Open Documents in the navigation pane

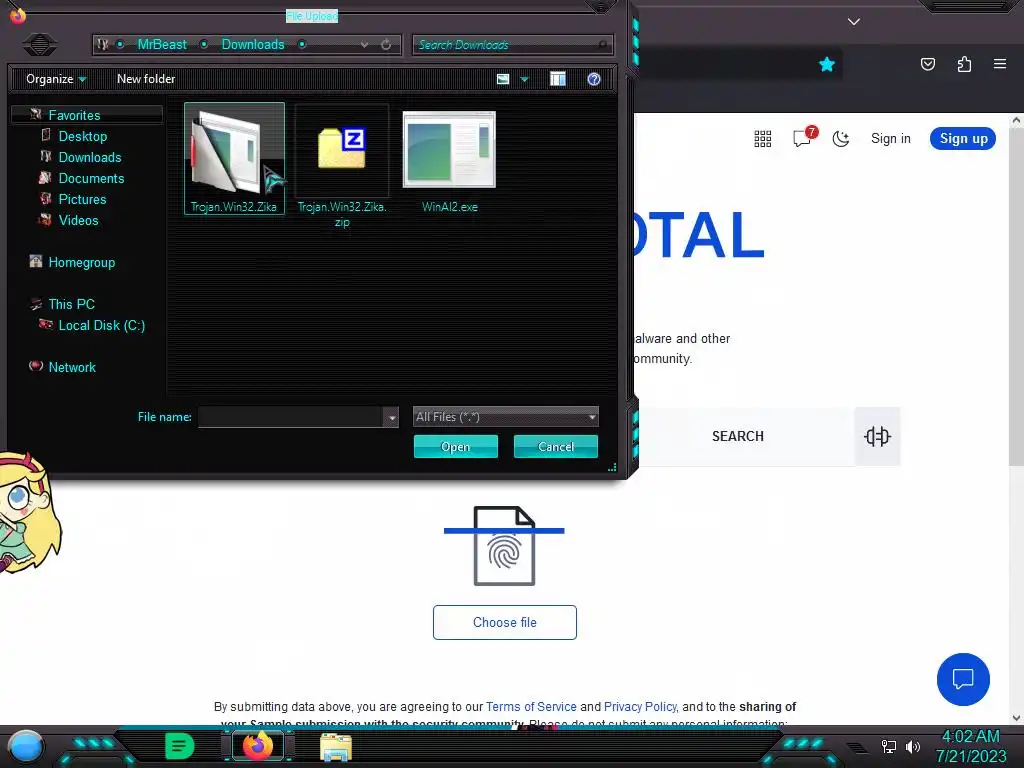(x=91, y=178)
